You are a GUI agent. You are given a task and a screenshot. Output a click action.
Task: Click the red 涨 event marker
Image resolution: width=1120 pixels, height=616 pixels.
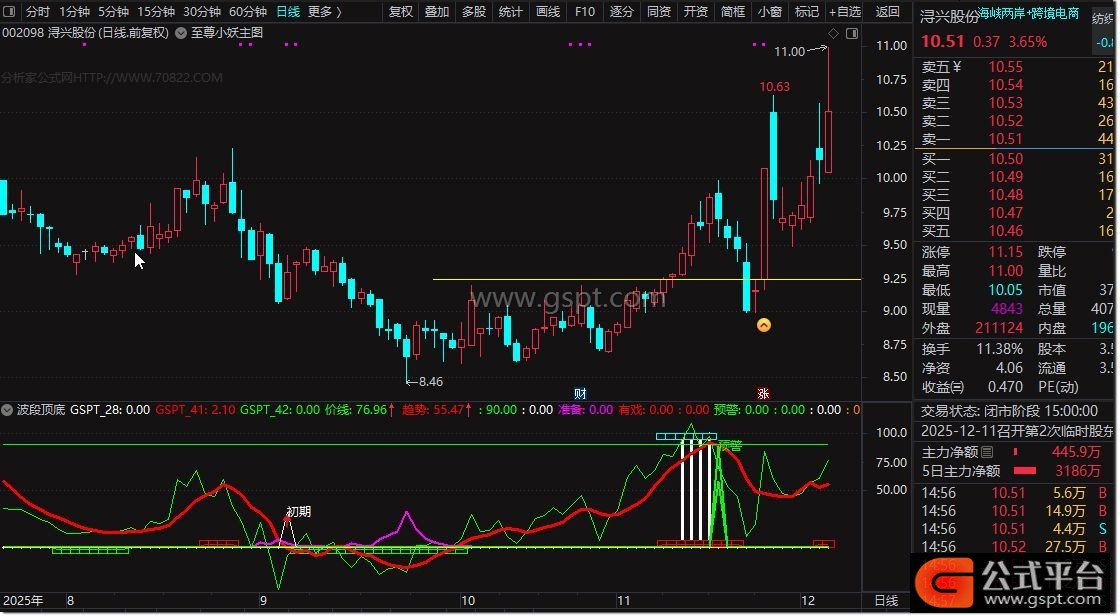click(x=763, y=393)
